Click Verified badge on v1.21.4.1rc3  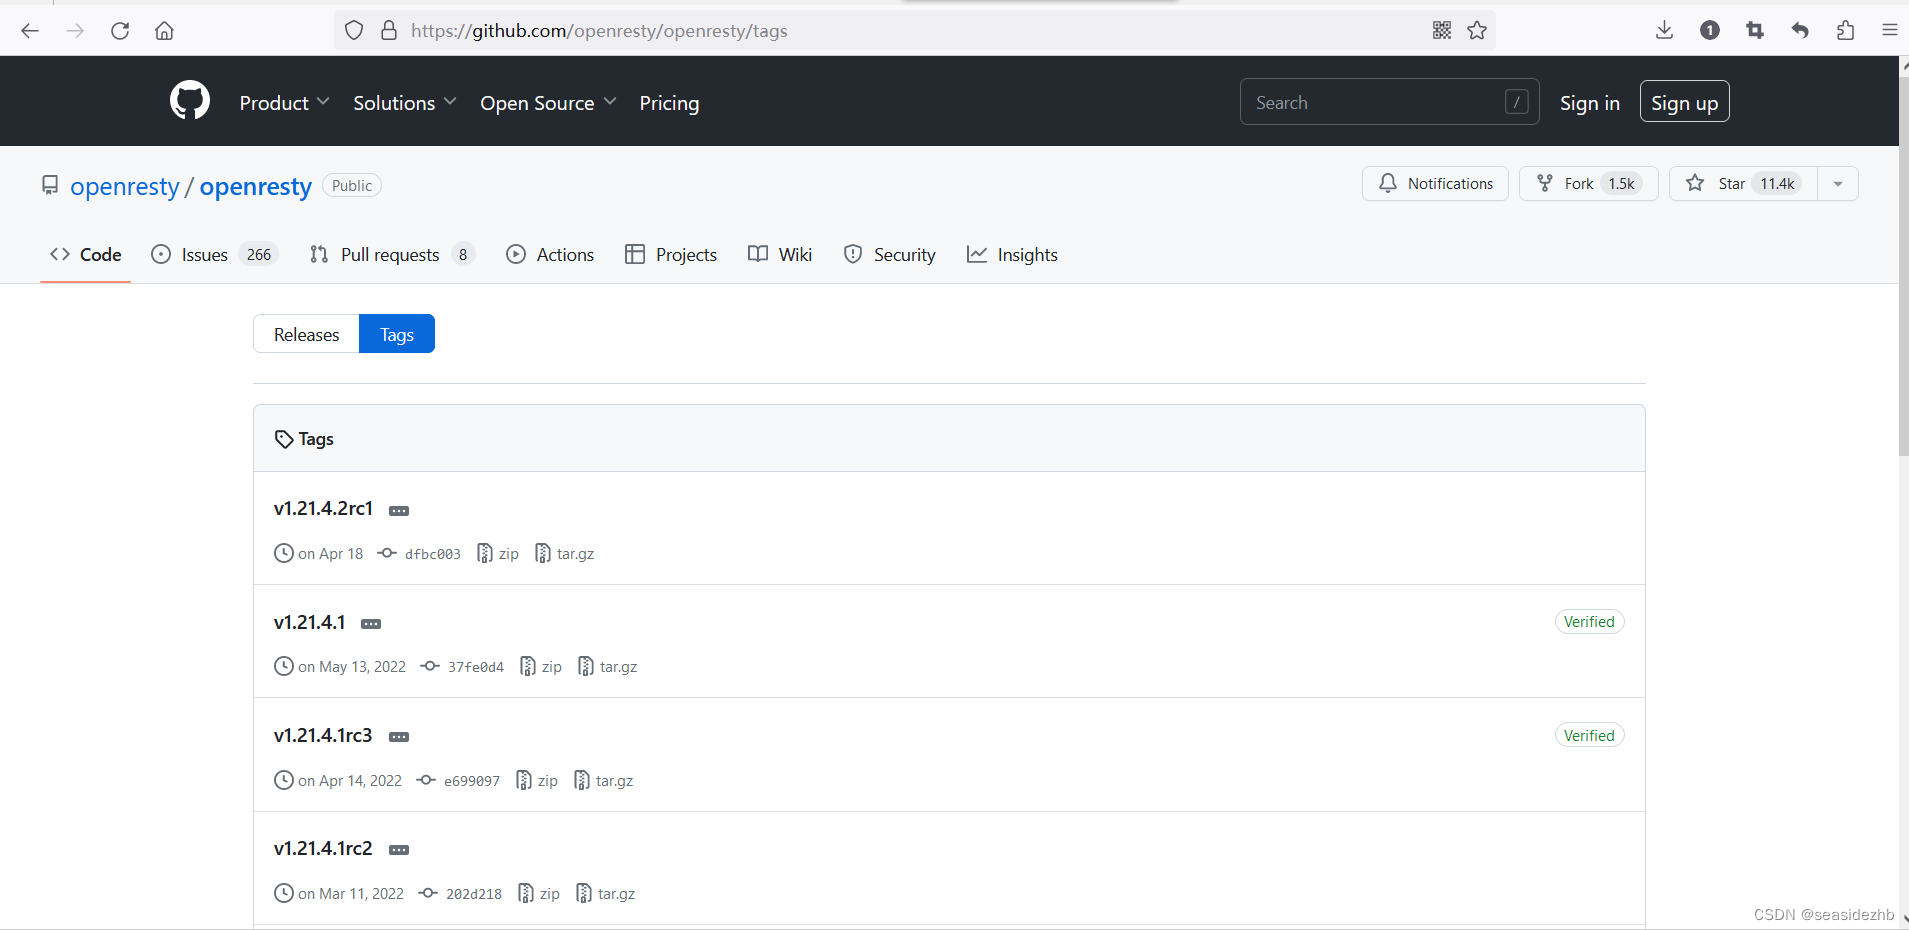(1589, 736)
